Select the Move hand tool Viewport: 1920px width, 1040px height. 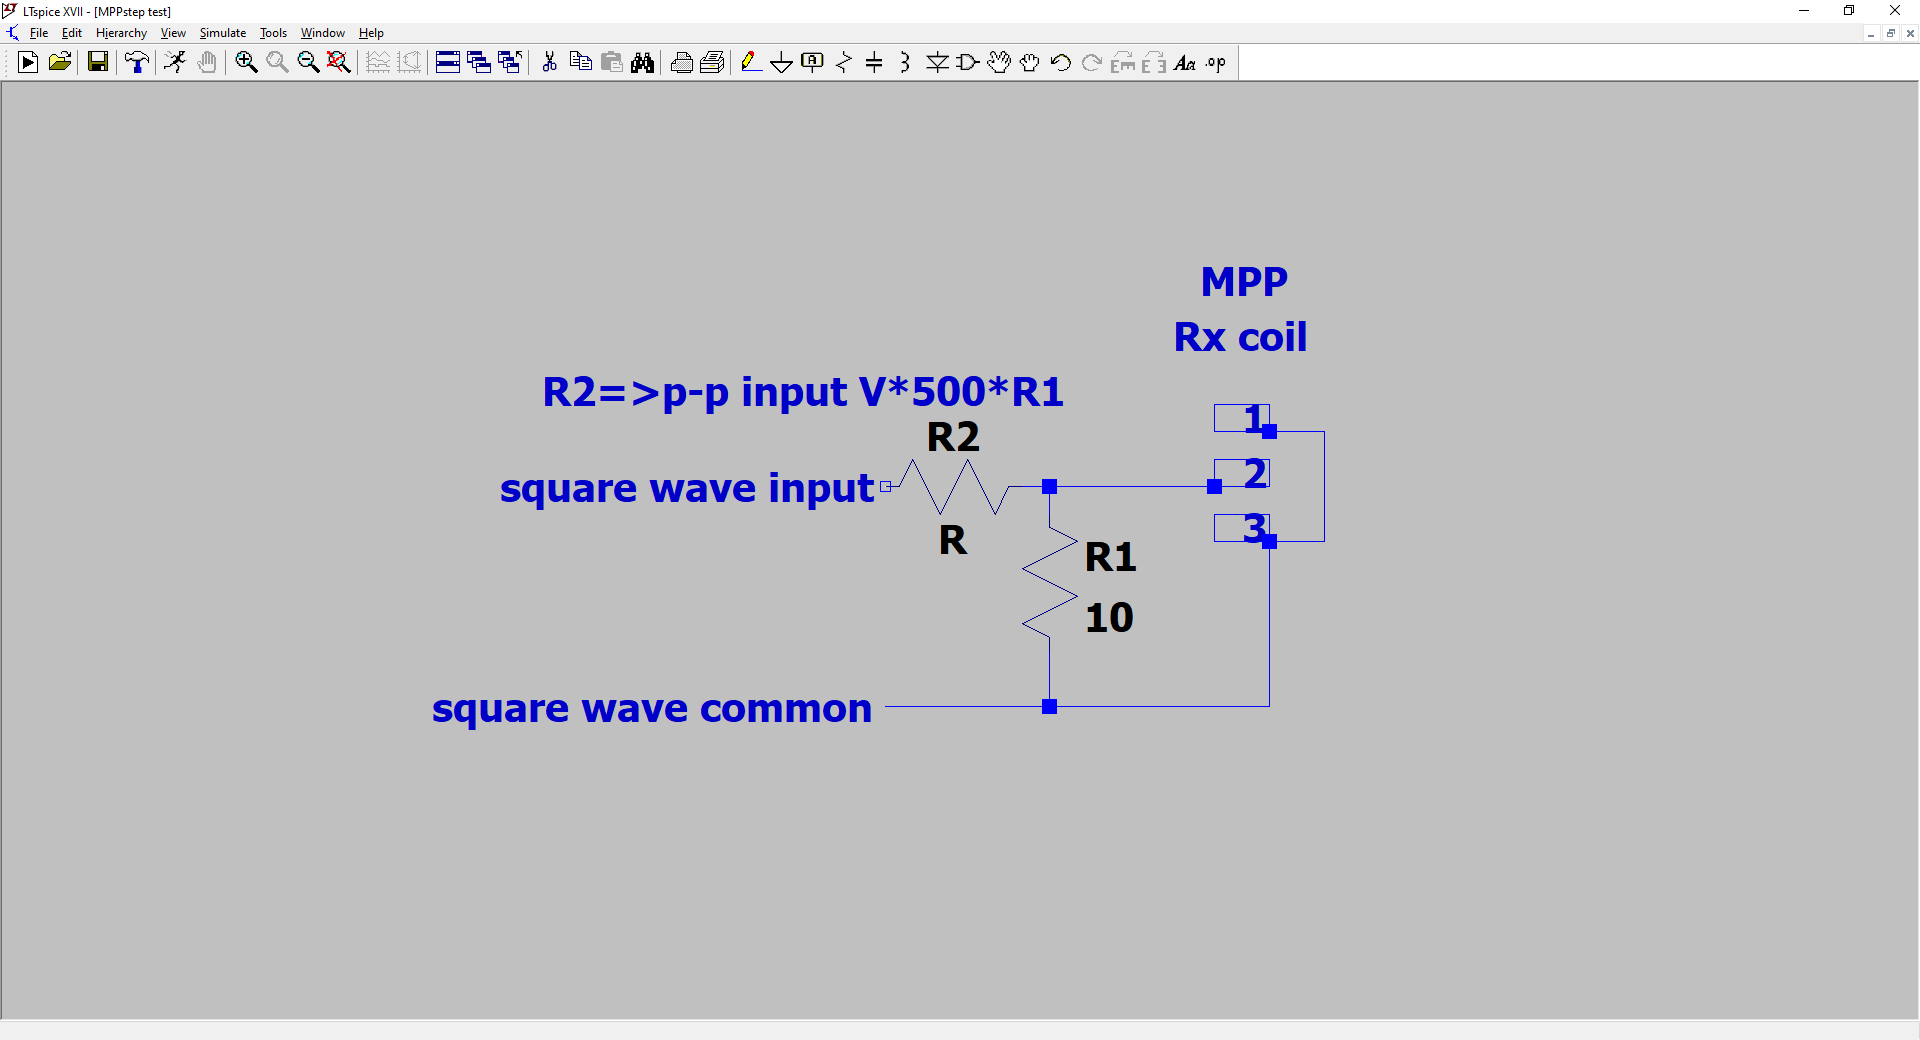(x=999, y=63)
